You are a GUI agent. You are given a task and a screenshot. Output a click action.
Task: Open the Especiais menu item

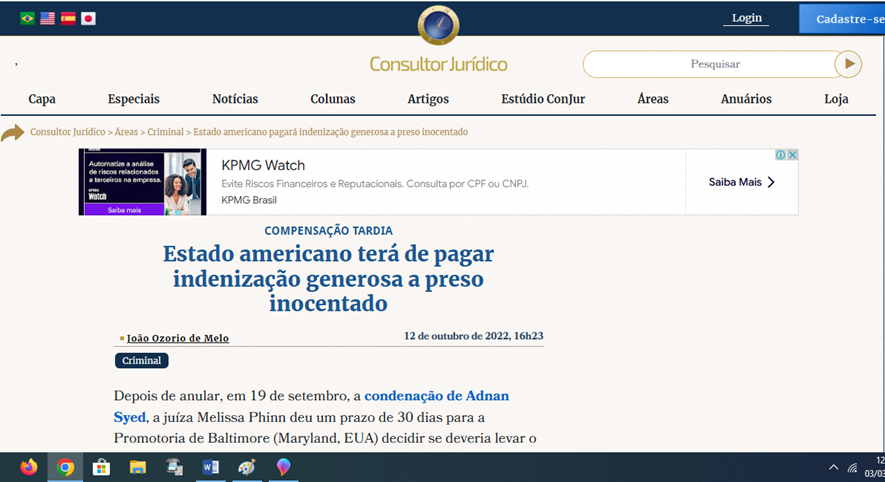134,99
